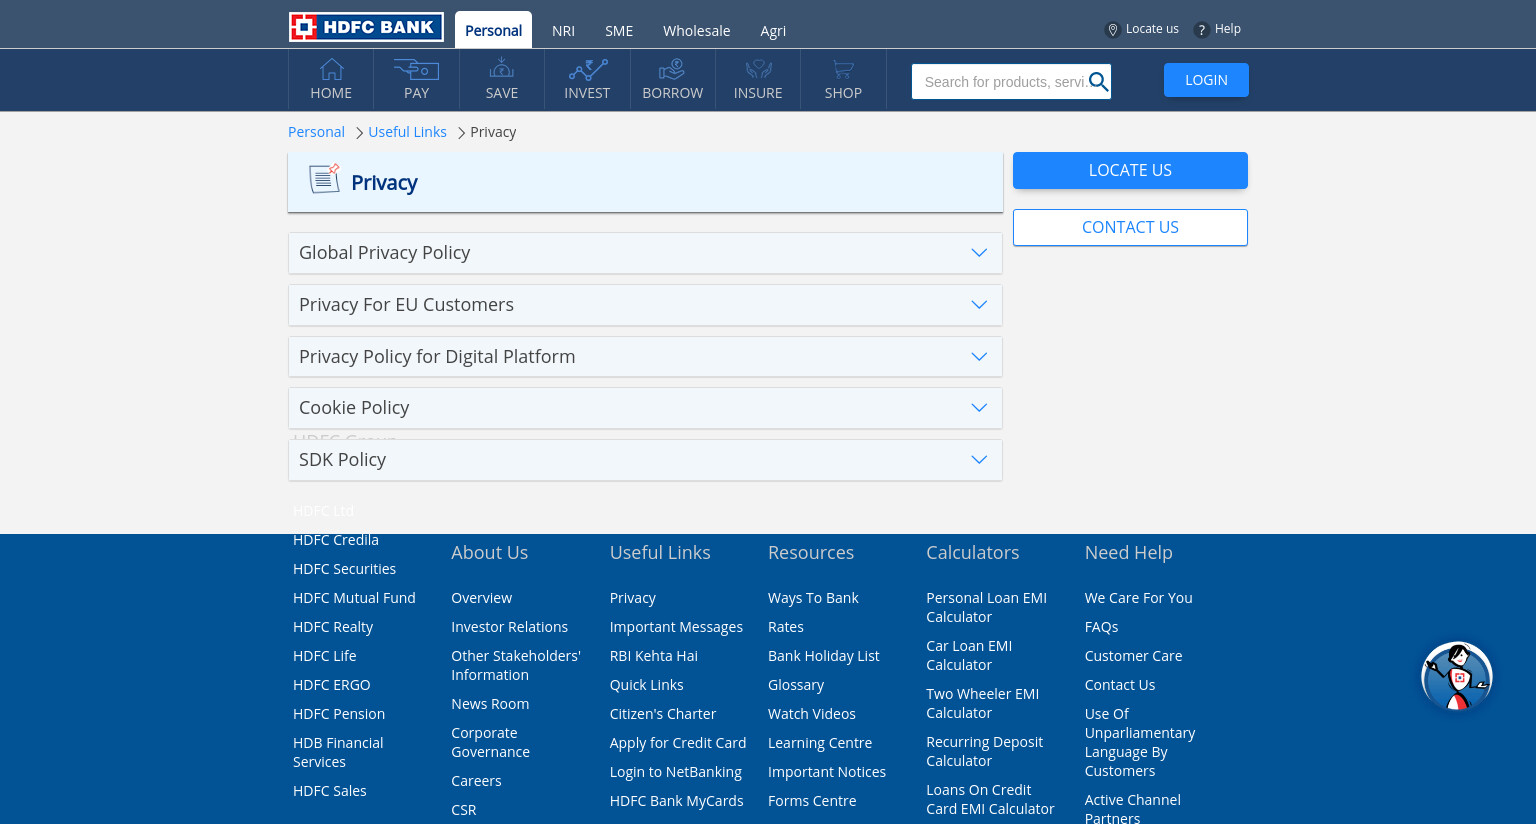
Task: Switch to the Wholesale tab
Action: pos(696,31)
